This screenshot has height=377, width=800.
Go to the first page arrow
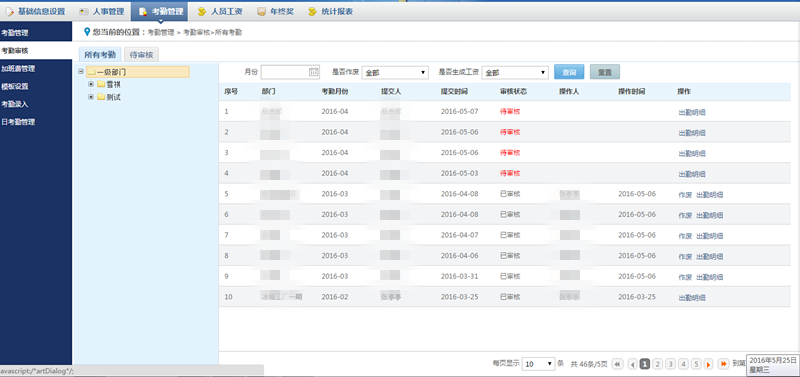[x=617, y=364]
